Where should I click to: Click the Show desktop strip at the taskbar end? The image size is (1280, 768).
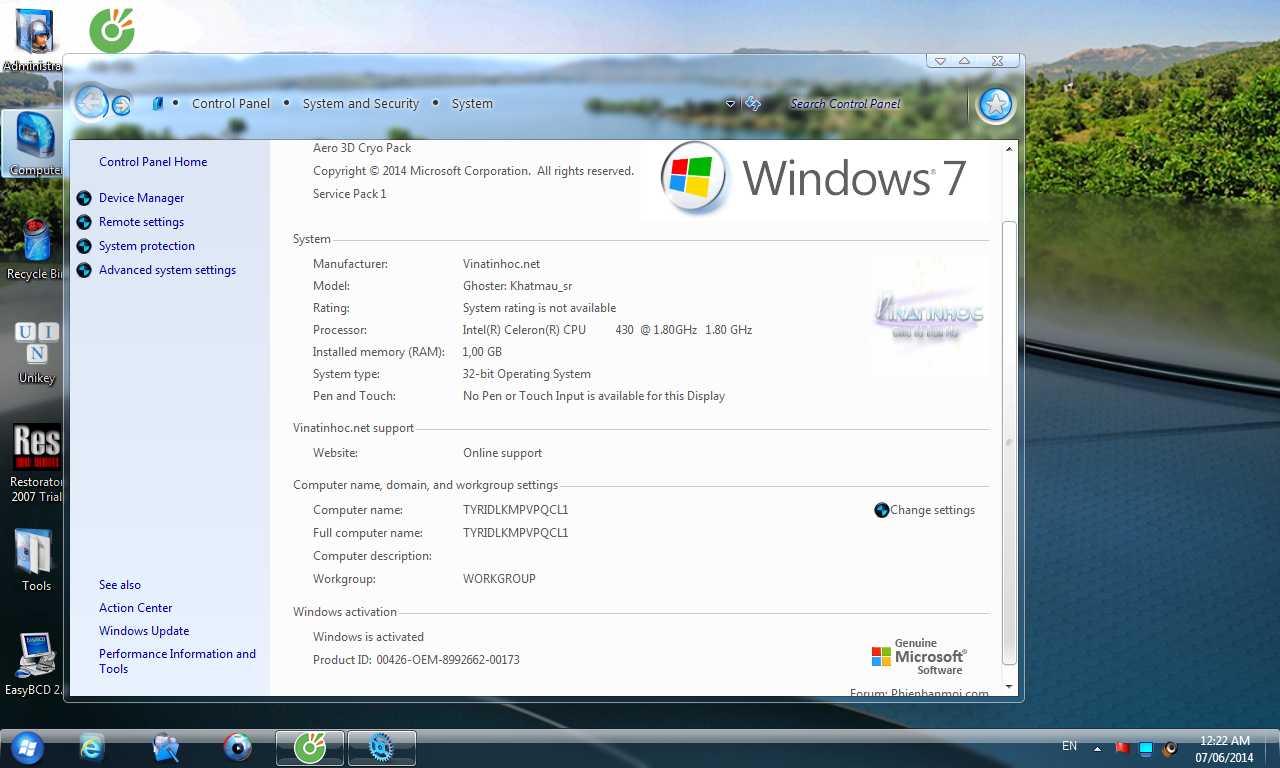click(x=1273, y=748)
